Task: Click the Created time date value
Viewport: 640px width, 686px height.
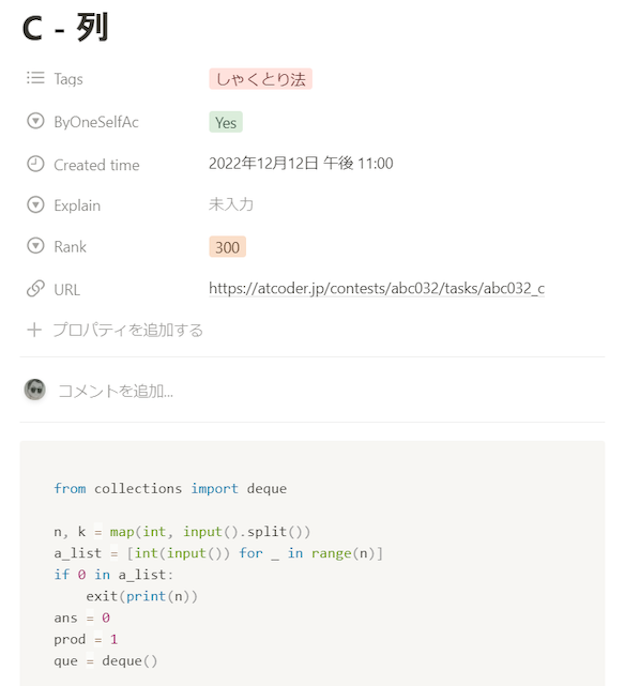Action: pyautogui.click(x=301, y=164)
